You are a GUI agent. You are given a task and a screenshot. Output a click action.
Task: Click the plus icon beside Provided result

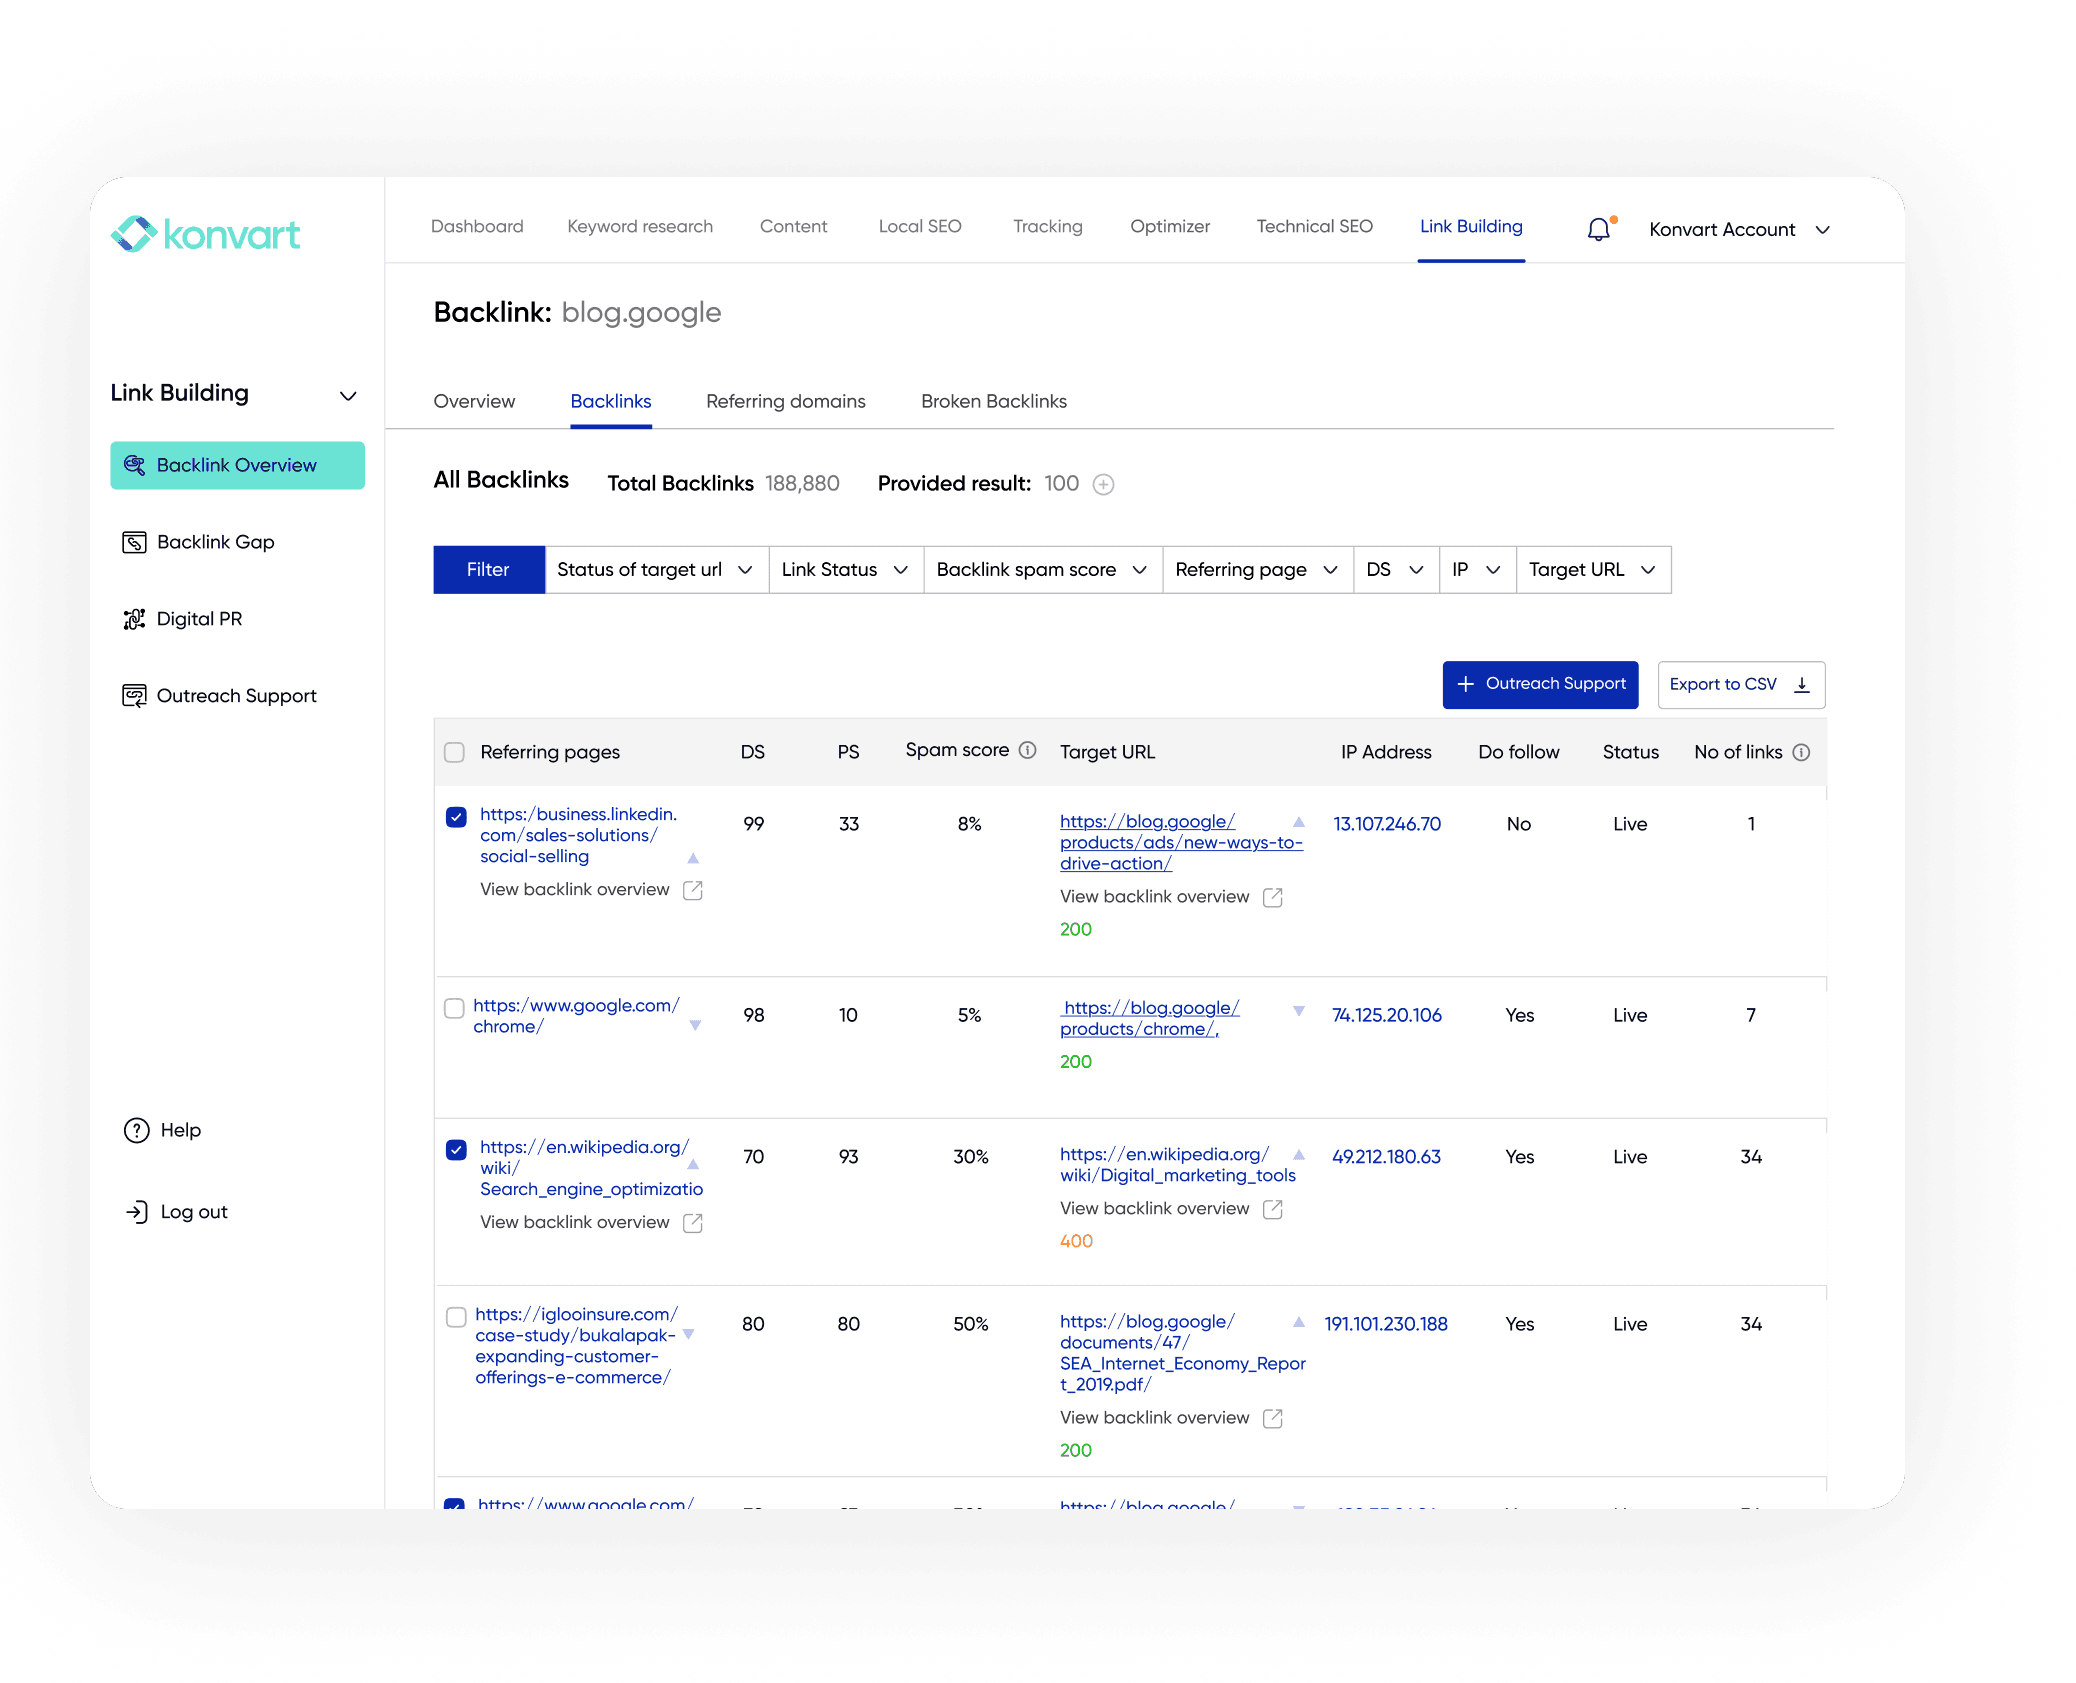click(x=1103, y=484)
